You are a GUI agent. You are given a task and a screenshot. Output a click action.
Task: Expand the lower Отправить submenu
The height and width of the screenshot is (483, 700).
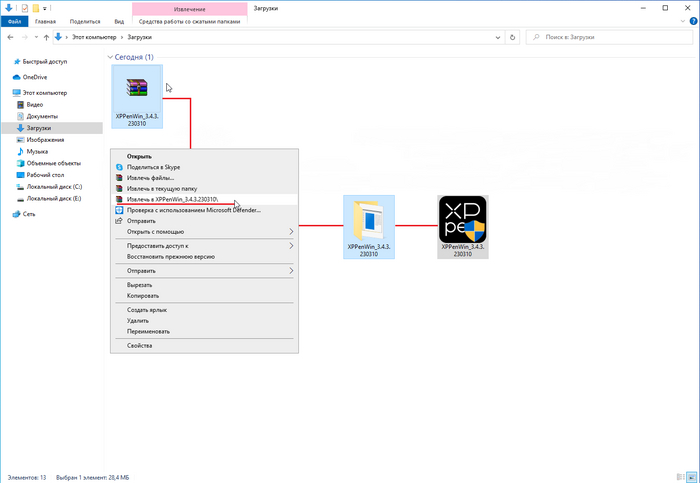point(204,271)
